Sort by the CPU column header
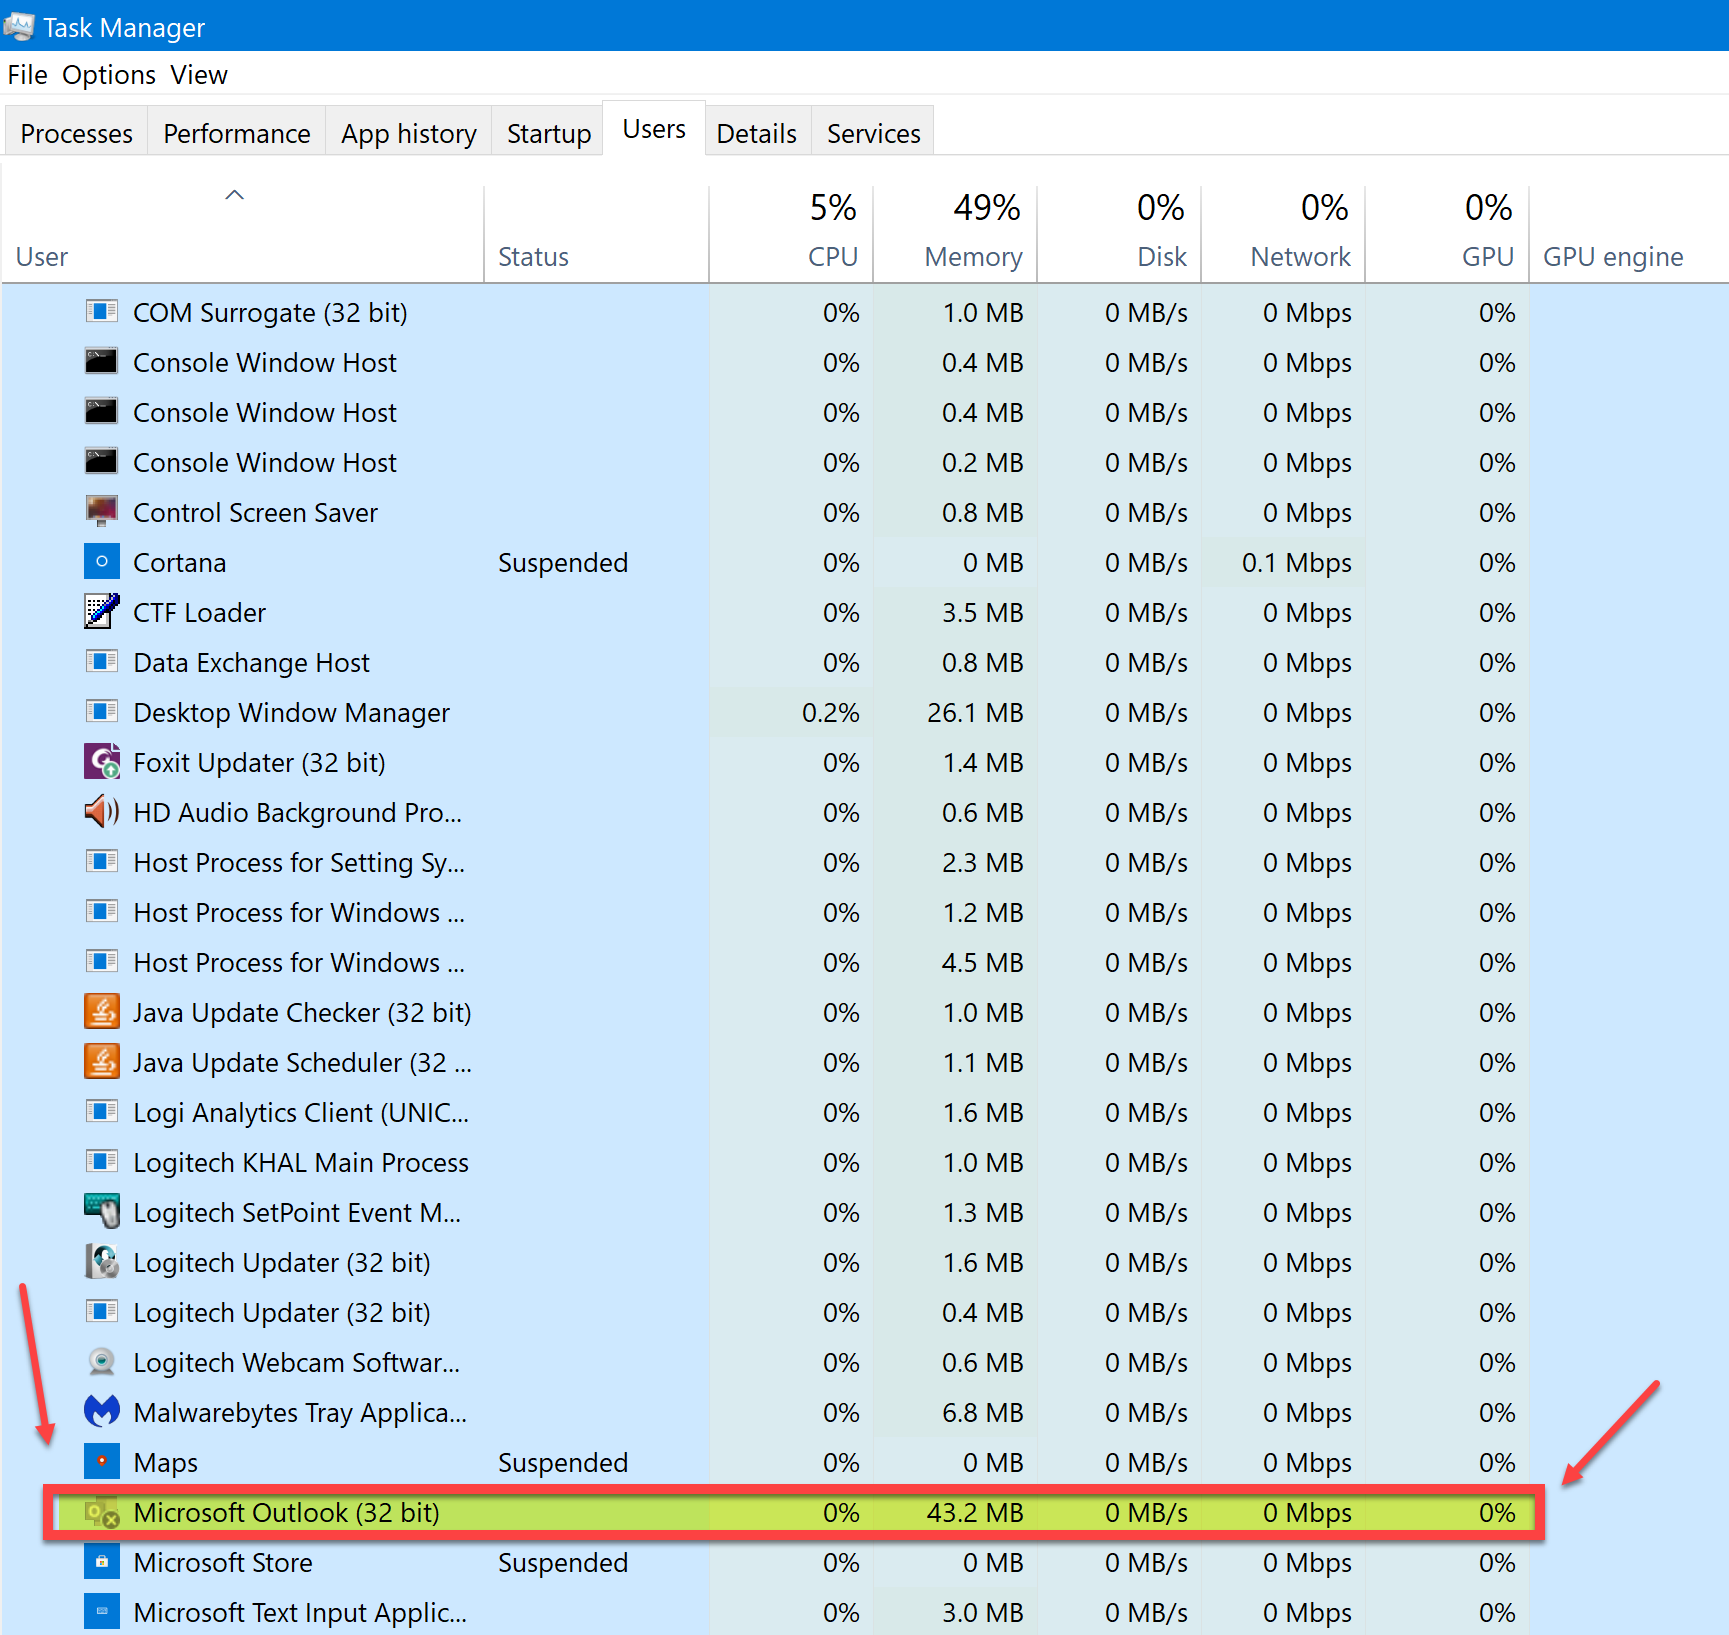Viewport: 1729px width, 1635px height. (792, 234)
